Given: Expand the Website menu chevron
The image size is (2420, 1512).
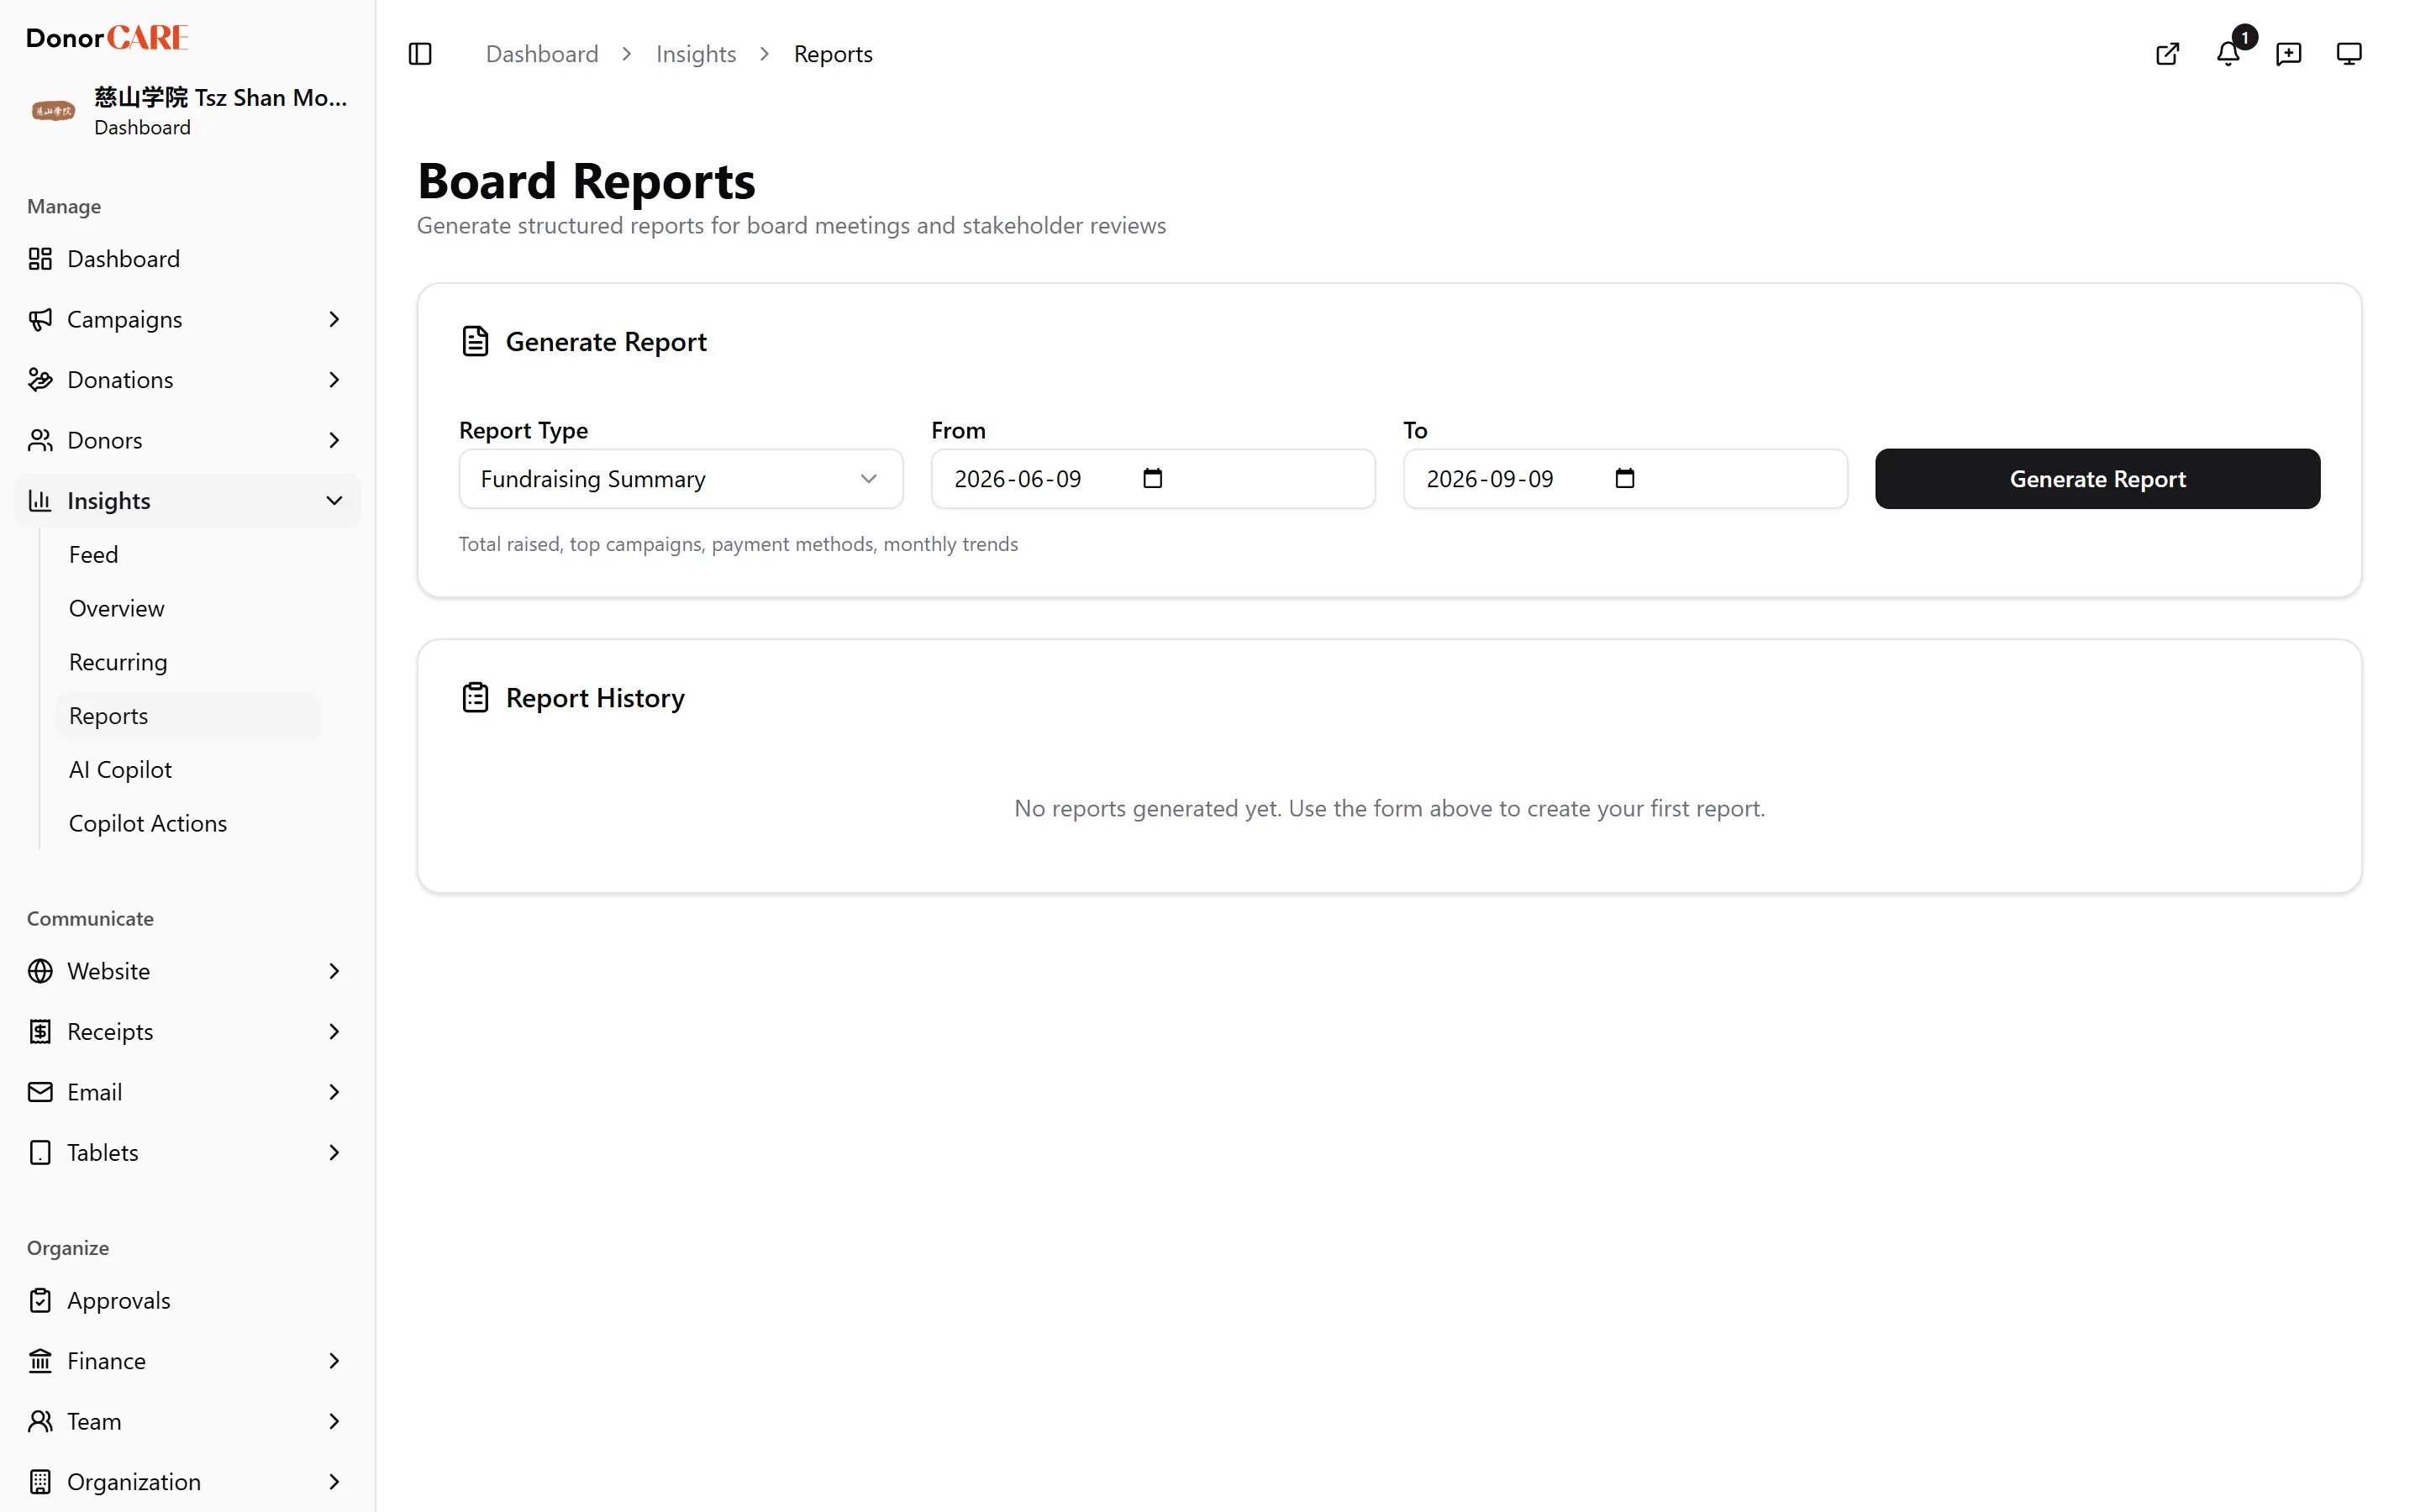Looking at the screenshot, I should pyautogui.click(x=334, y=971).
